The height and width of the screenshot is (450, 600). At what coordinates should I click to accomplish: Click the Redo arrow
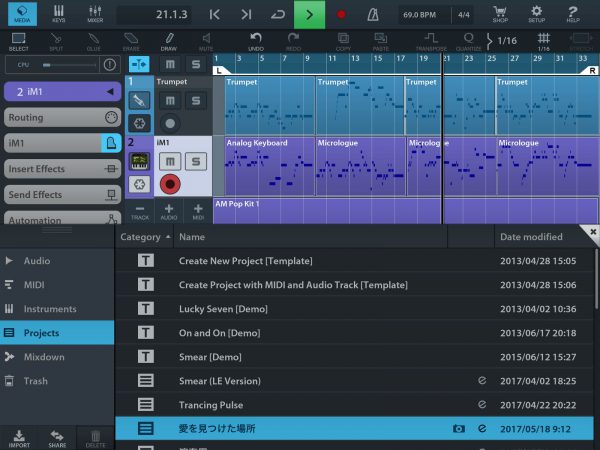click(293, 42)
